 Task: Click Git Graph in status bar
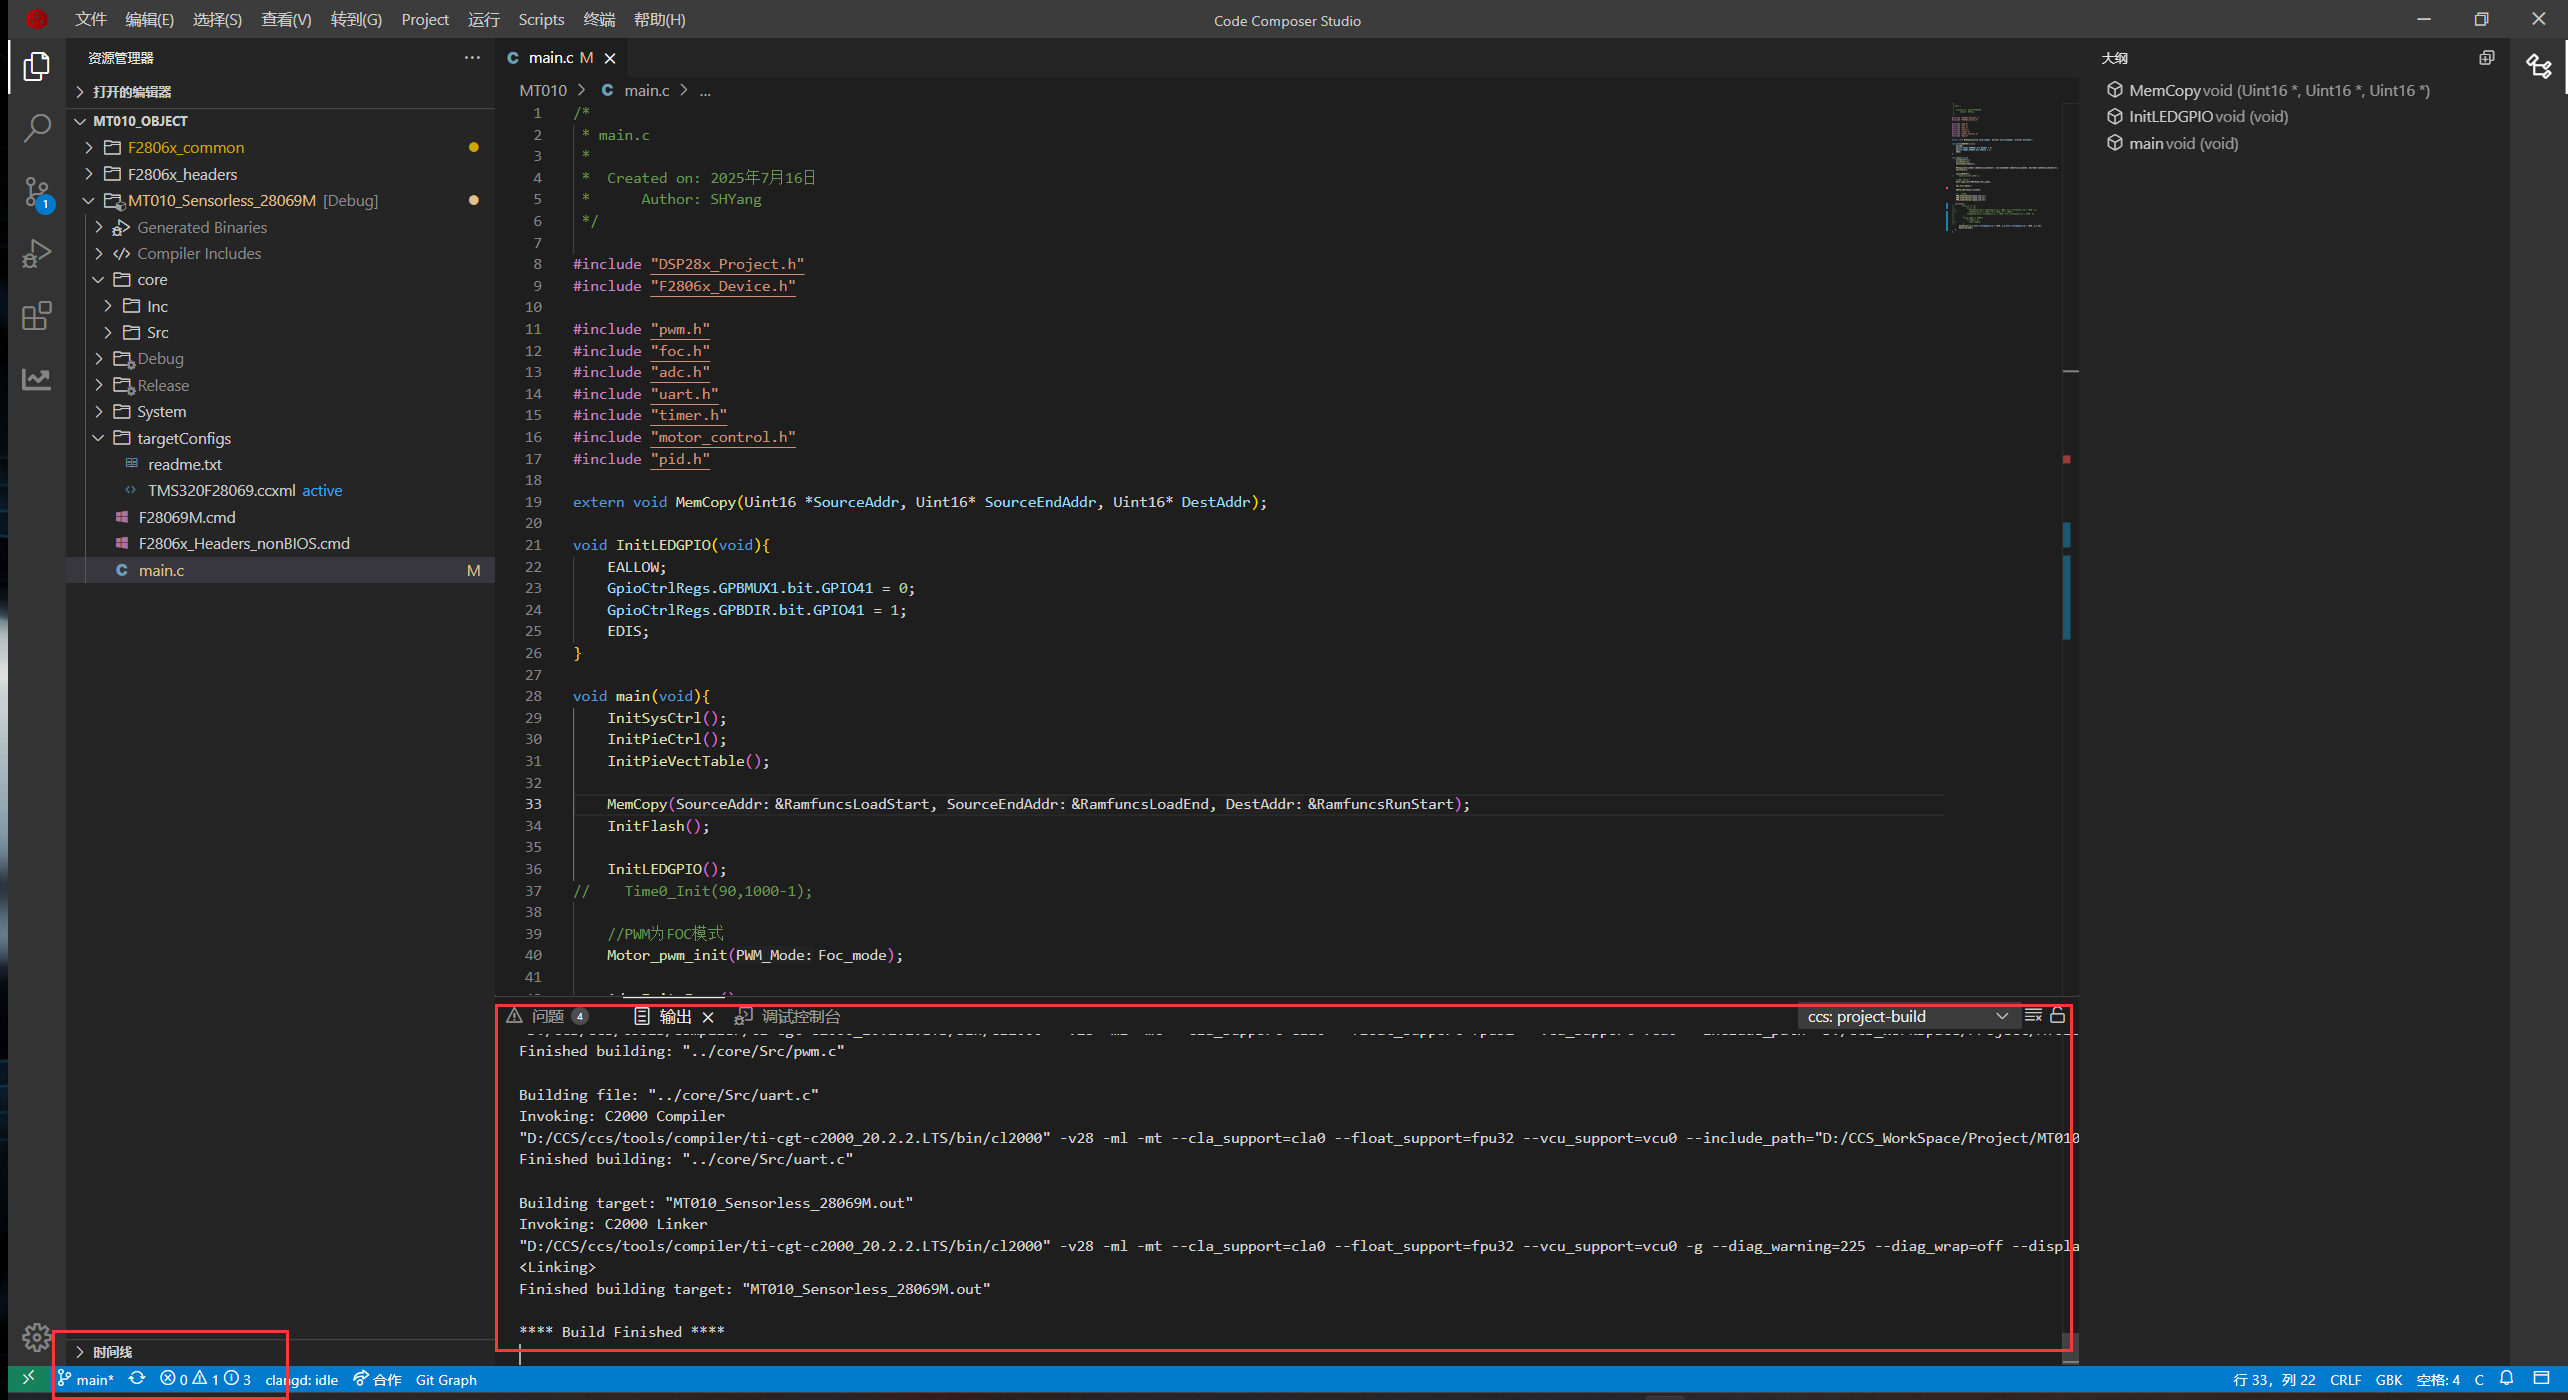click(x=446, y=1380)
